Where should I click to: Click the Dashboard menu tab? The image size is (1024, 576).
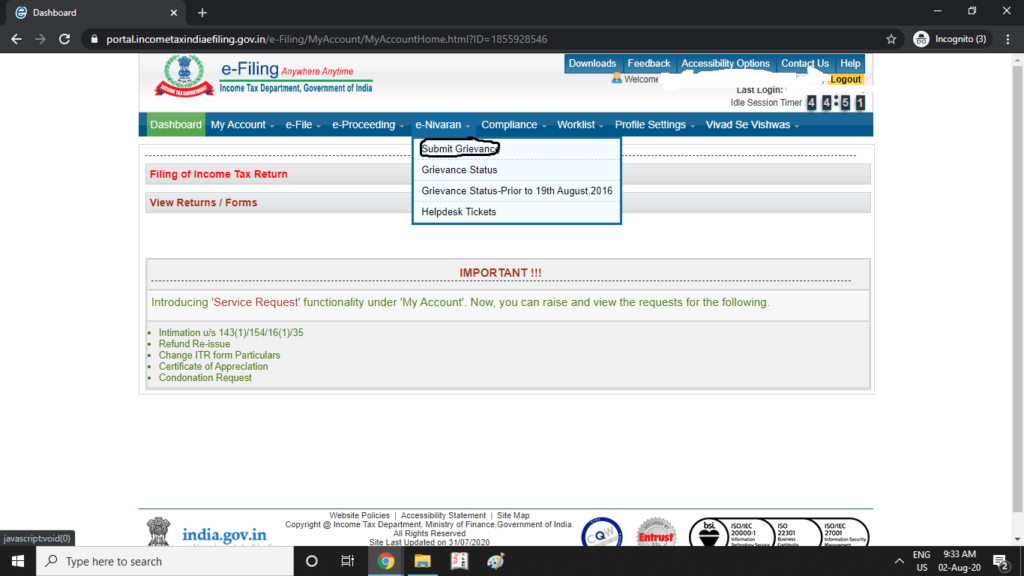click(176, 125)
